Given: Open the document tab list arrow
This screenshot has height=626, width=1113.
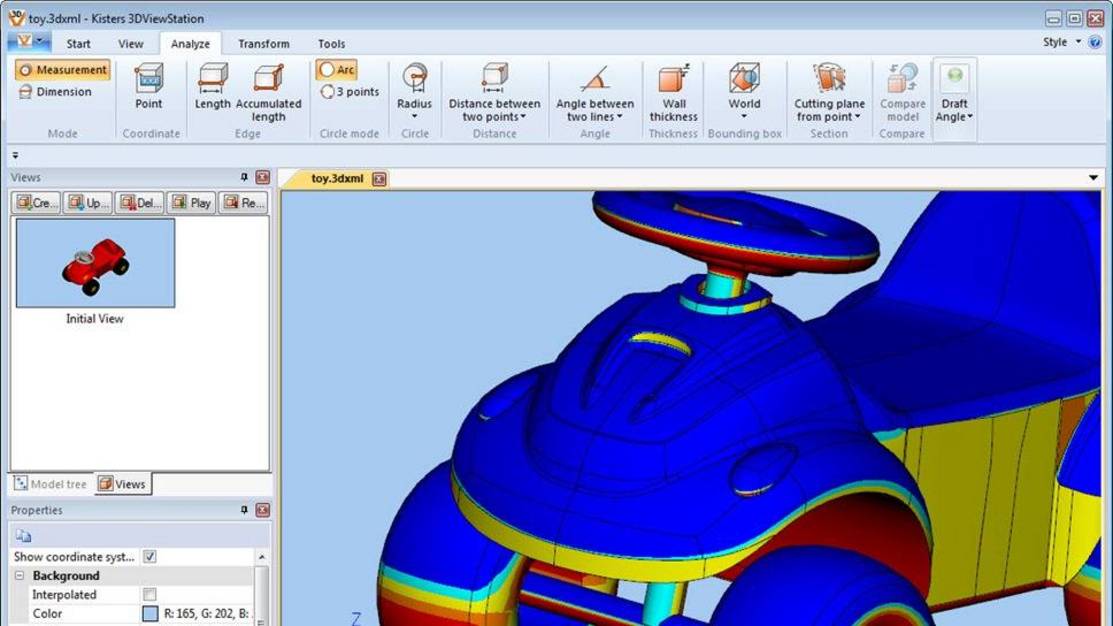Looking at the screenshot, I should [x=1093, y=178].
